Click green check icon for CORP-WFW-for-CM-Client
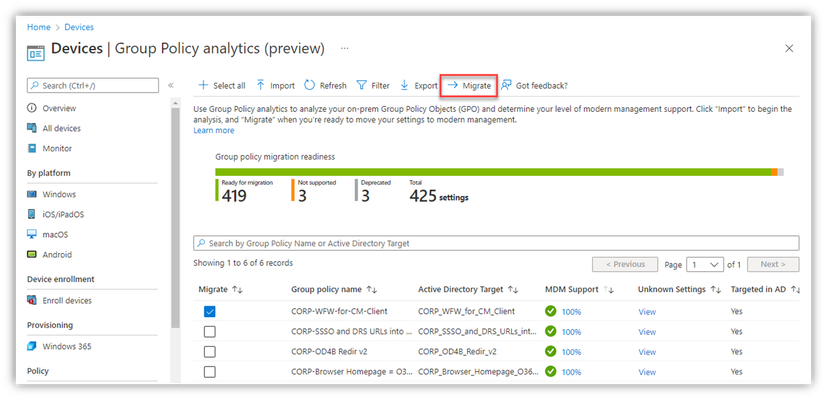The width and height of the screenshot is (827, 400). [551, 311]
